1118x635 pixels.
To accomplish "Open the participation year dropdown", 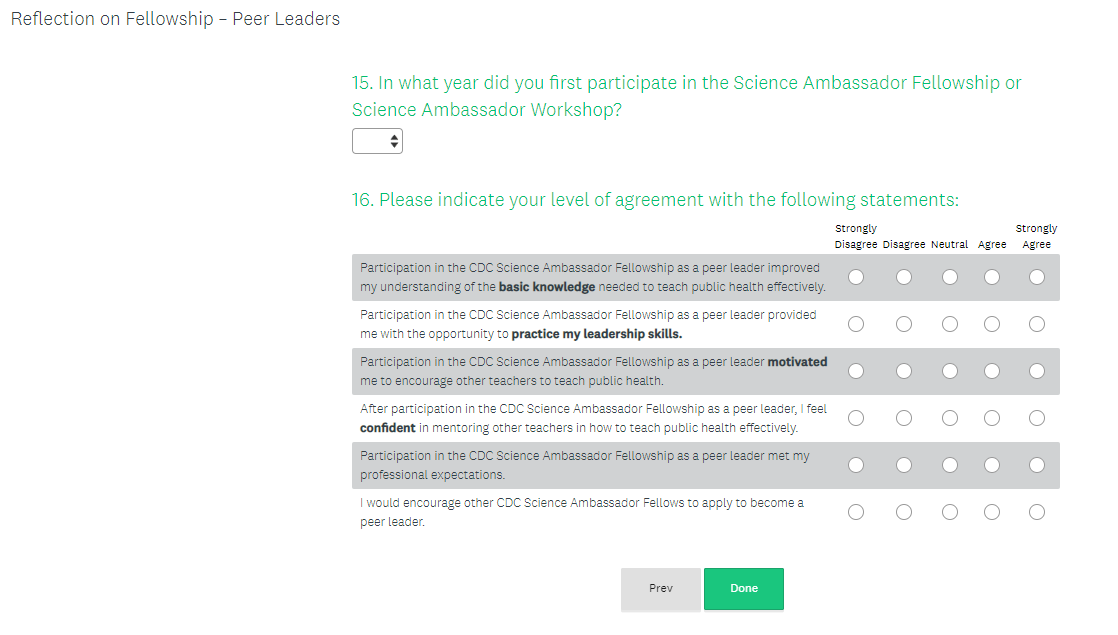I will click(377, 141).
